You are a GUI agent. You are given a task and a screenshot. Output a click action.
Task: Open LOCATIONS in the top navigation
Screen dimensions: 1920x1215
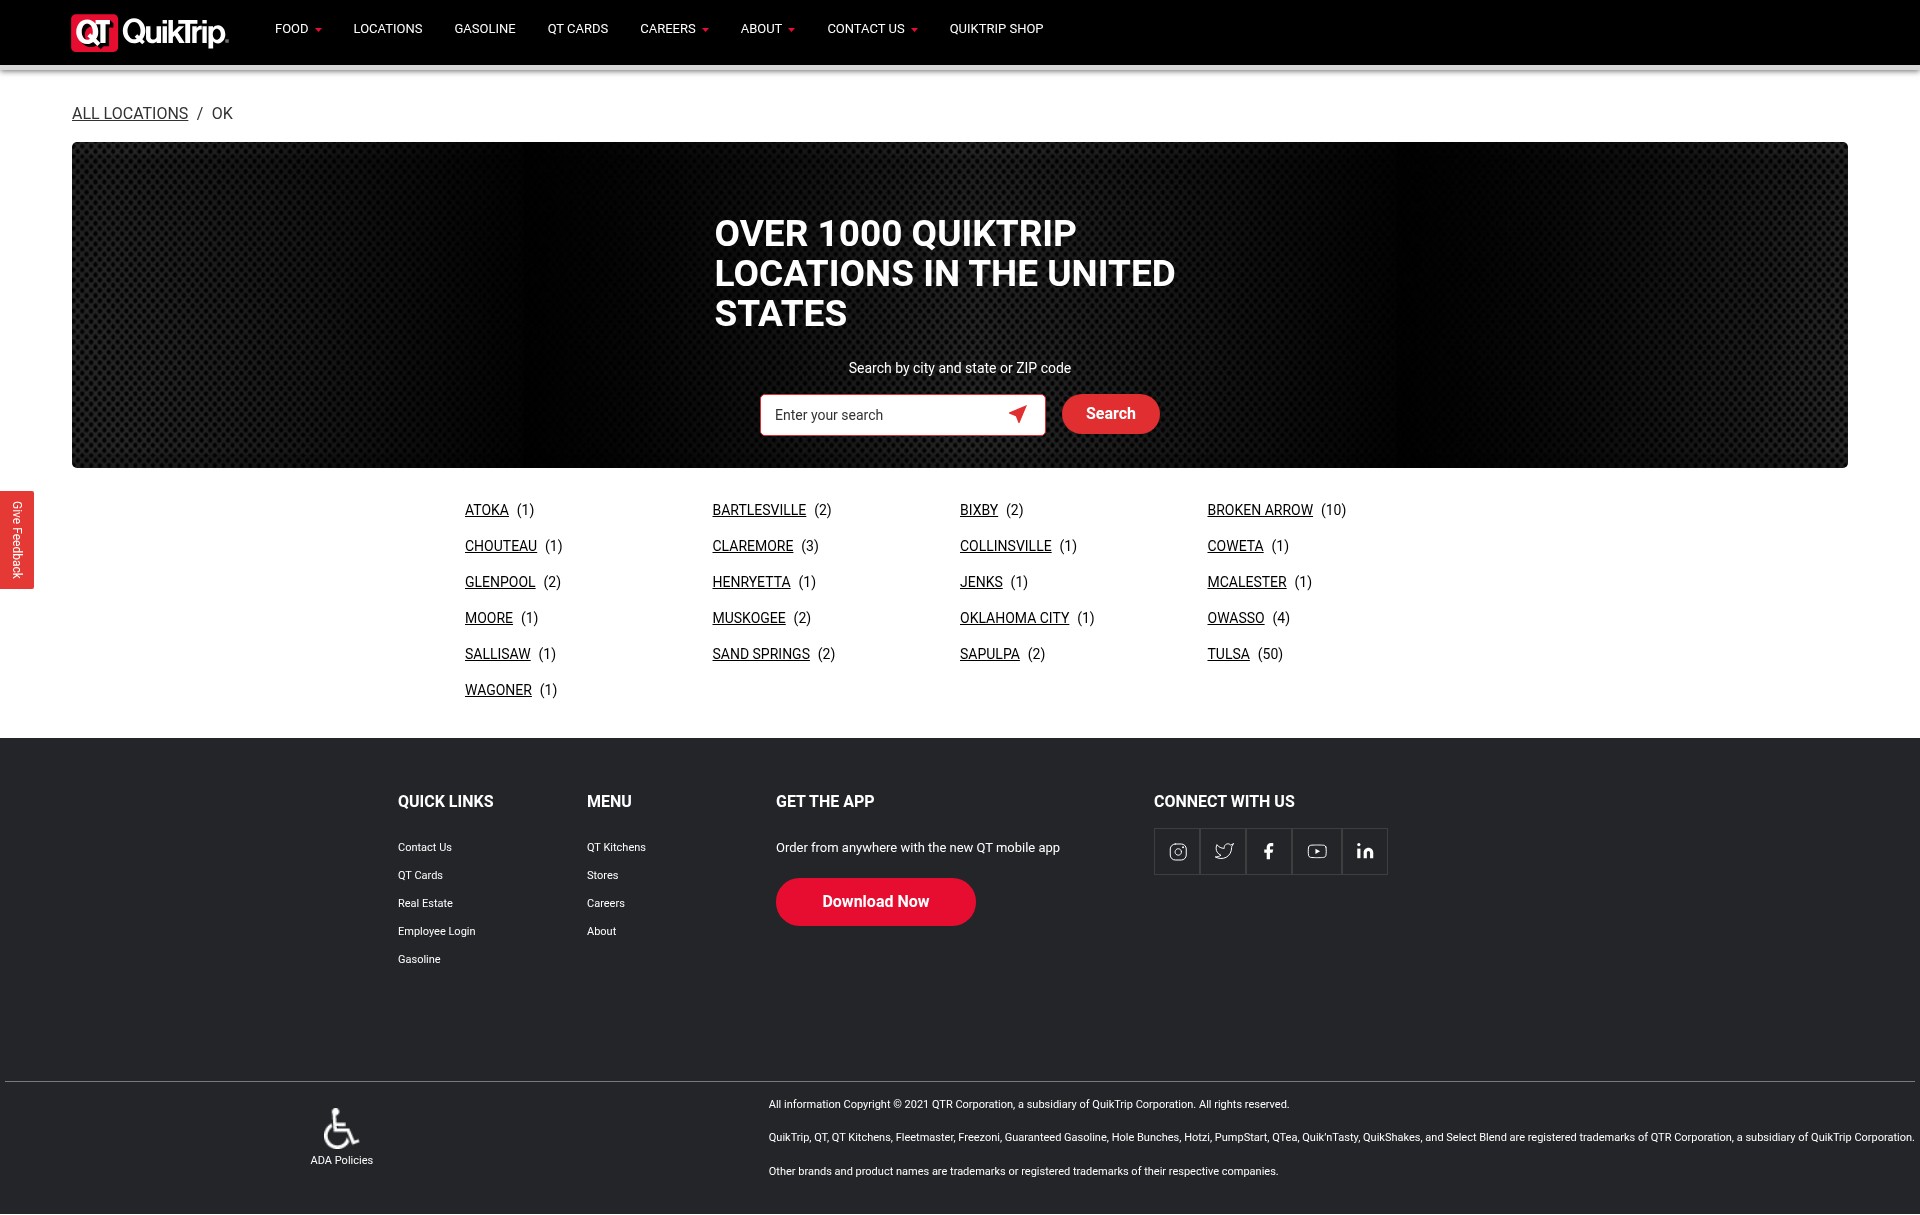388,29
